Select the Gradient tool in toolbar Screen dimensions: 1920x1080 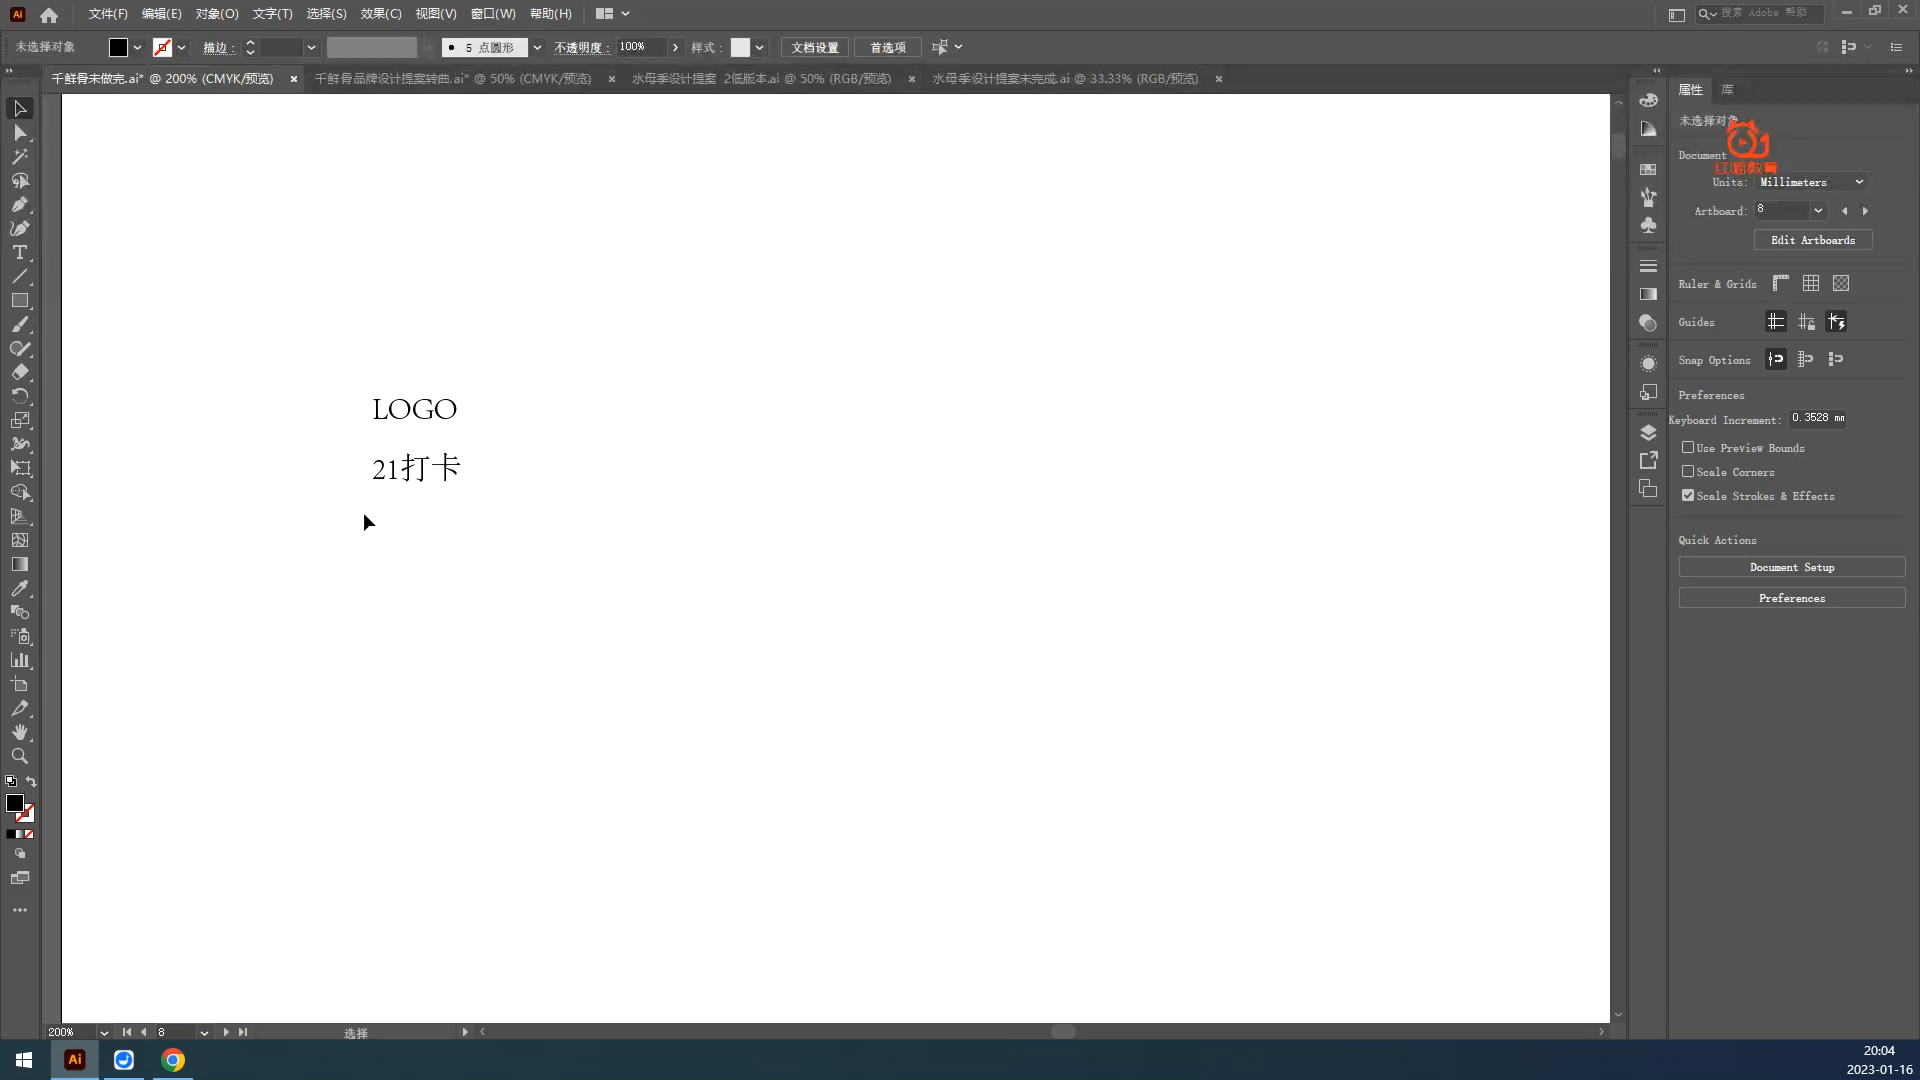(20, 564)
